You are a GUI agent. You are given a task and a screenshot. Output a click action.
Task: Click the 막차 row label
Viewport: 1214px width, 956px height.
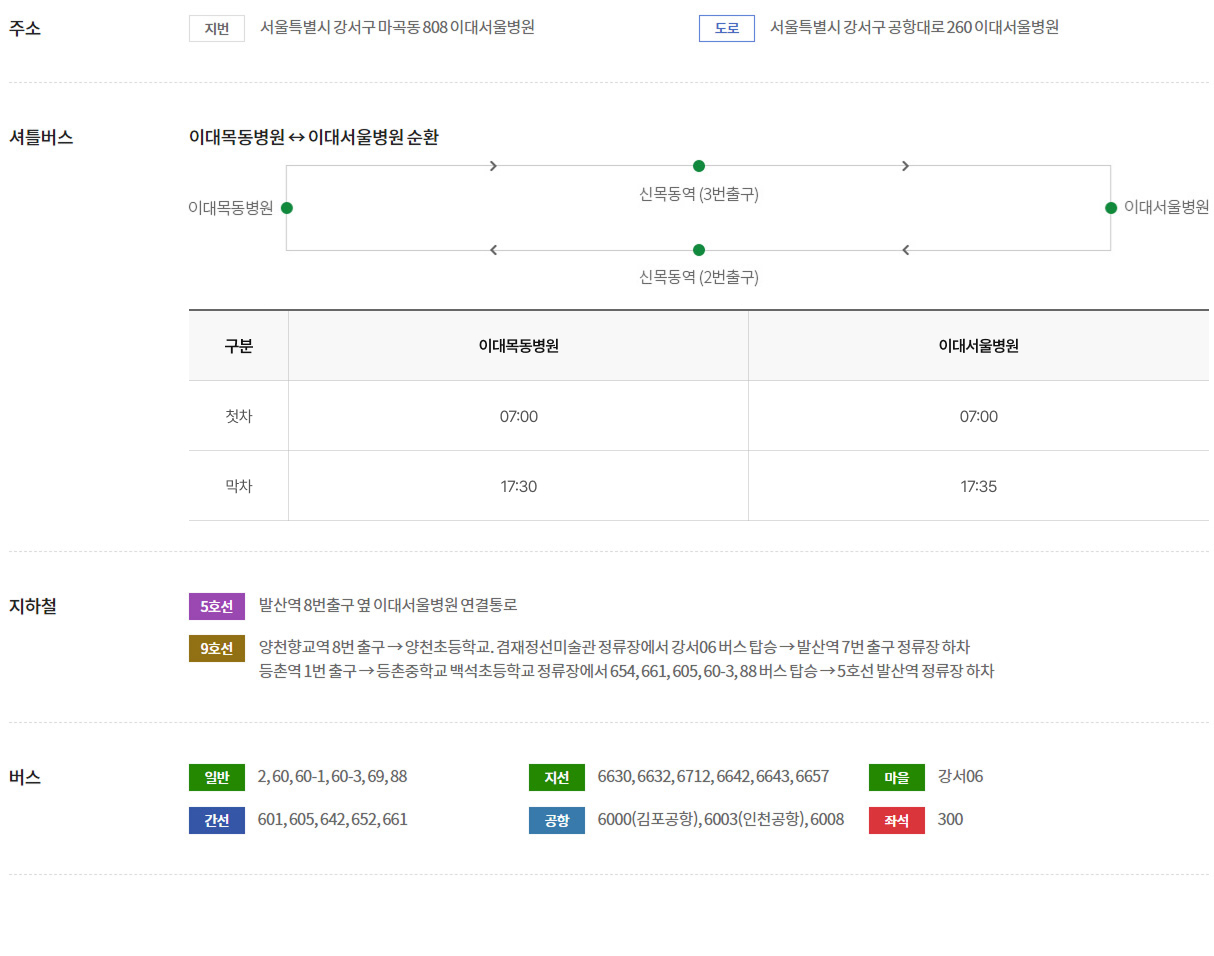[239, 486]
